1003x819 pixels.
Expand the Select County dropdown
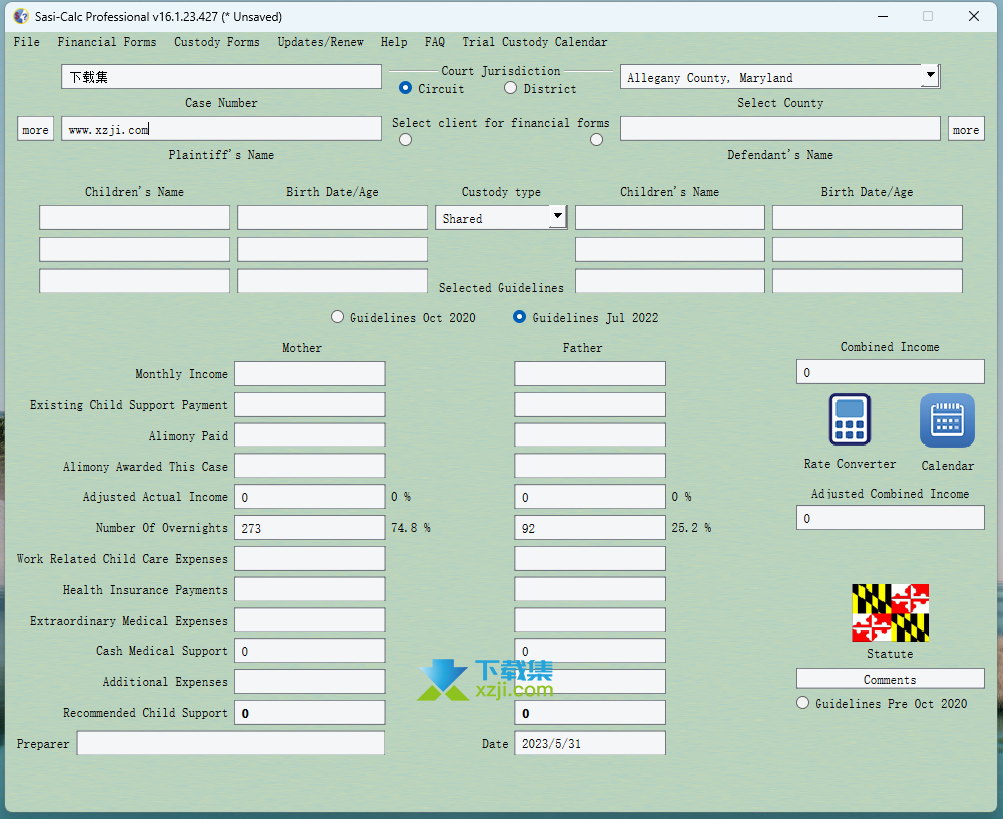coord(931,76)
